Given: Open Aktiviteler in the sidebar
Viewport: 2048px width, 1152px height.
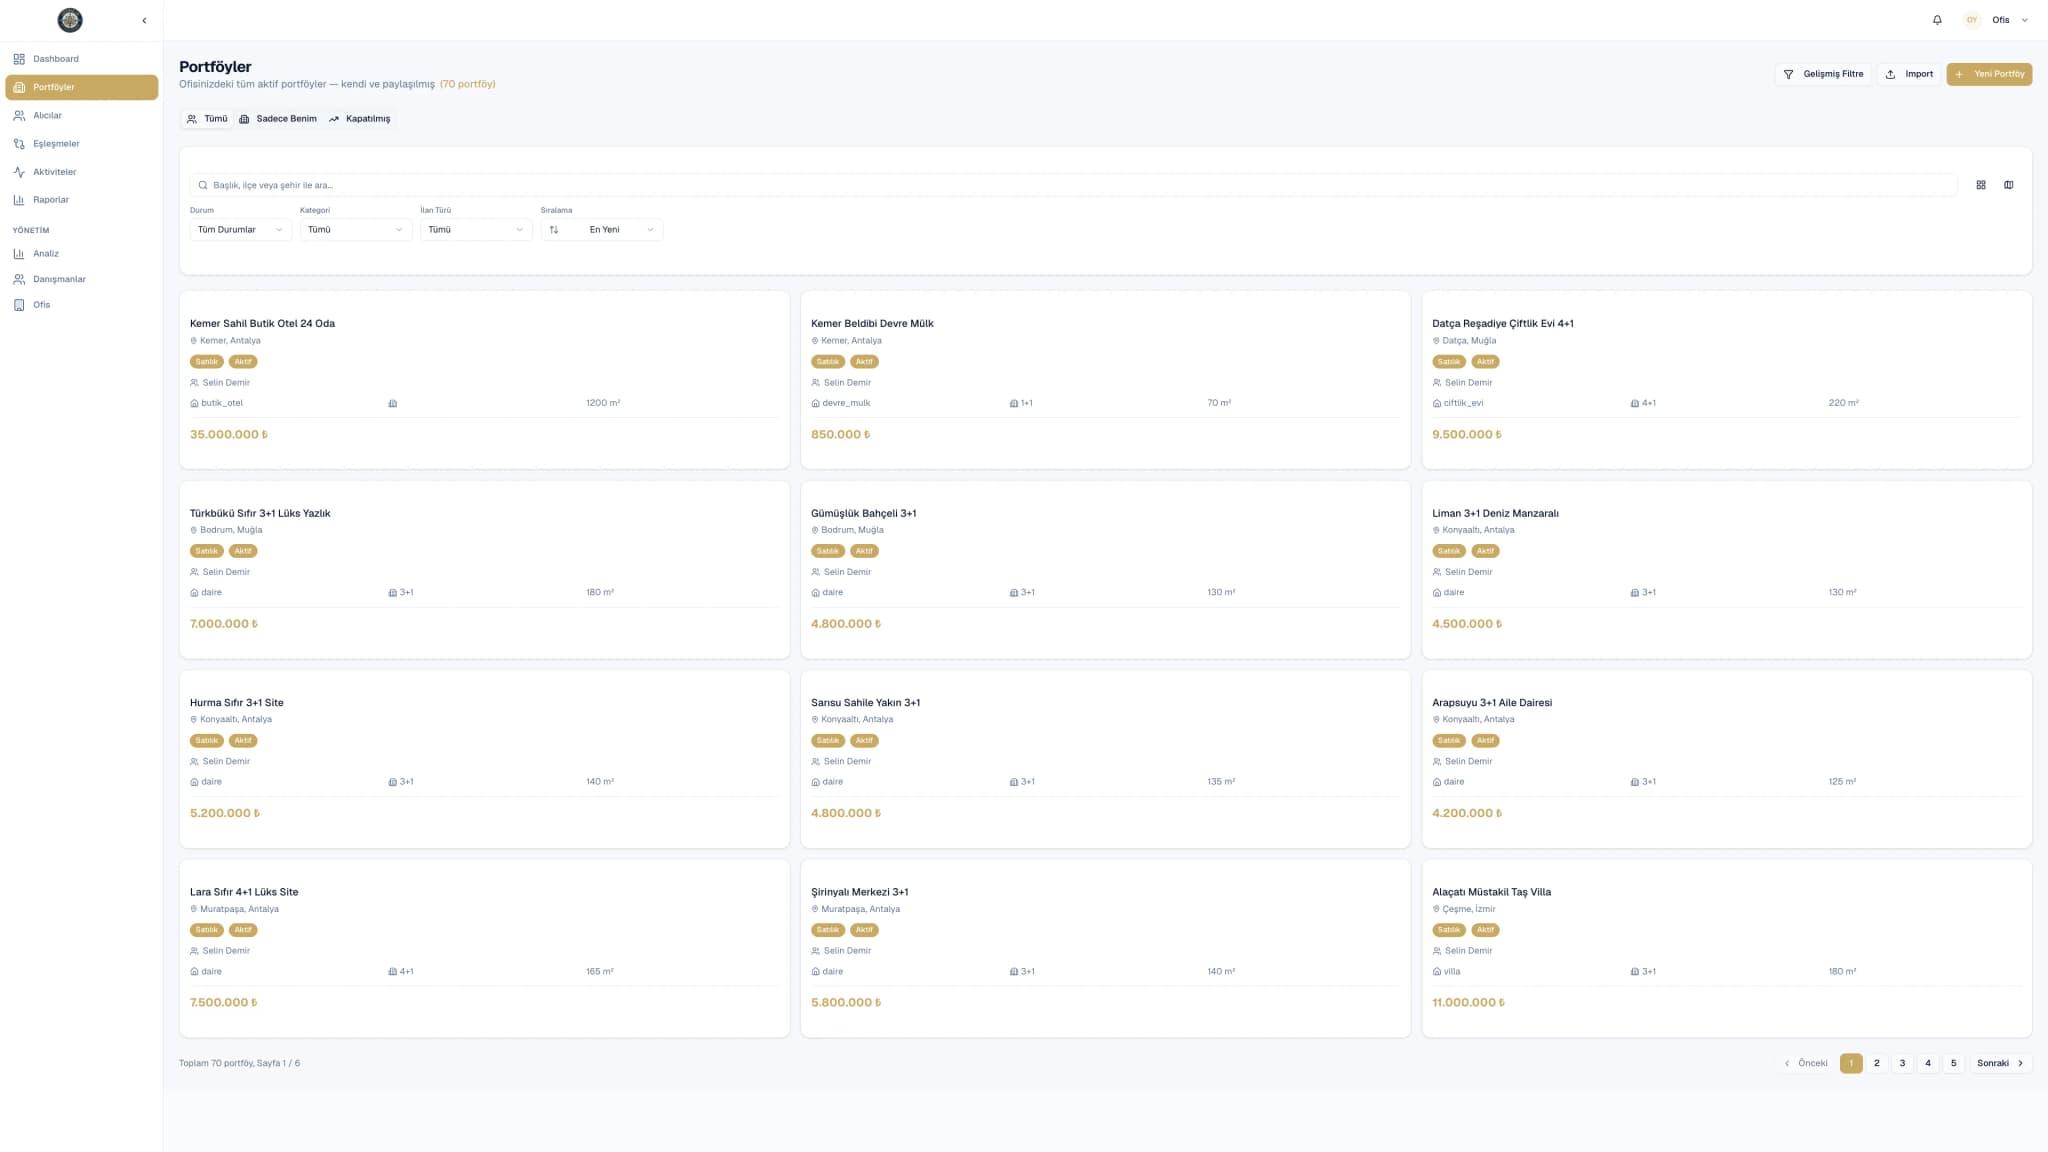Looking at the screenshot, I should tap(82, 172).
